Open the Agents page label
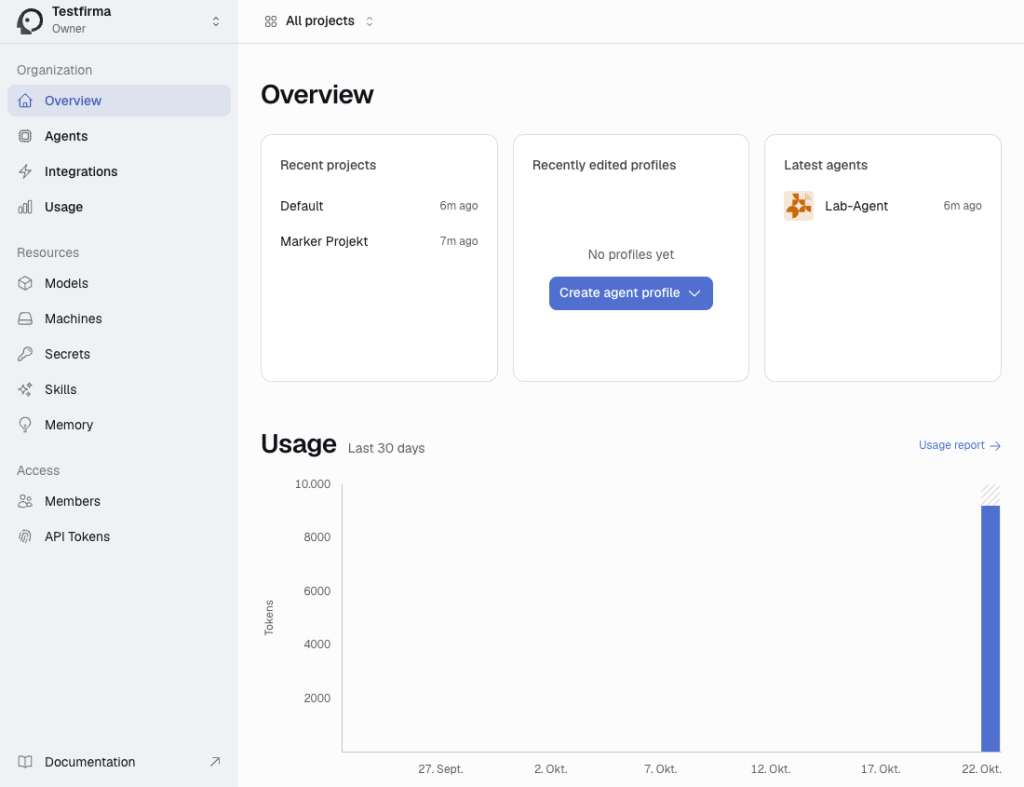This screenshot has height=787, width=1024. pyautogui.click(x=66, y=136)
